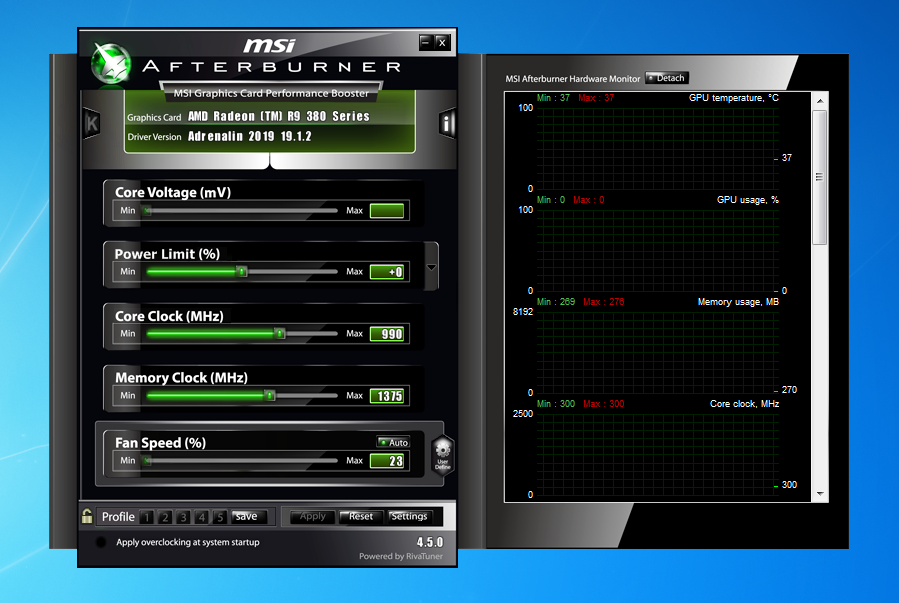Click the 'GPU temperature, °C' label
Screen dimensions: 899x603
pyautogui.click(x=733, y=98)
